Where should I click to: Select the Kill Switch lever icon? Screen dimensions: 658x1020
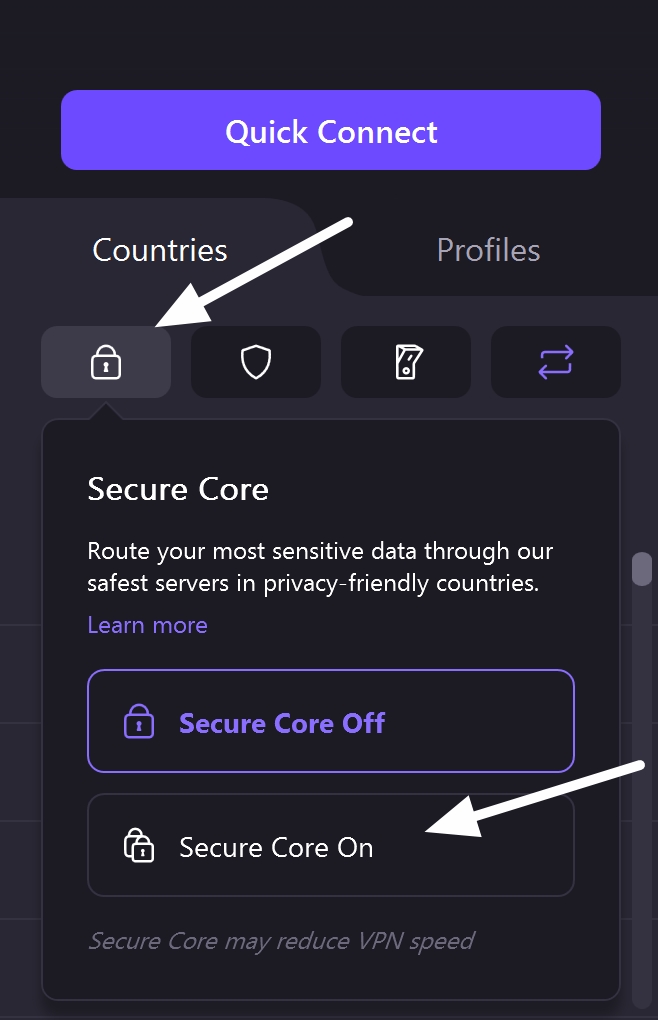tap(405, 362)
